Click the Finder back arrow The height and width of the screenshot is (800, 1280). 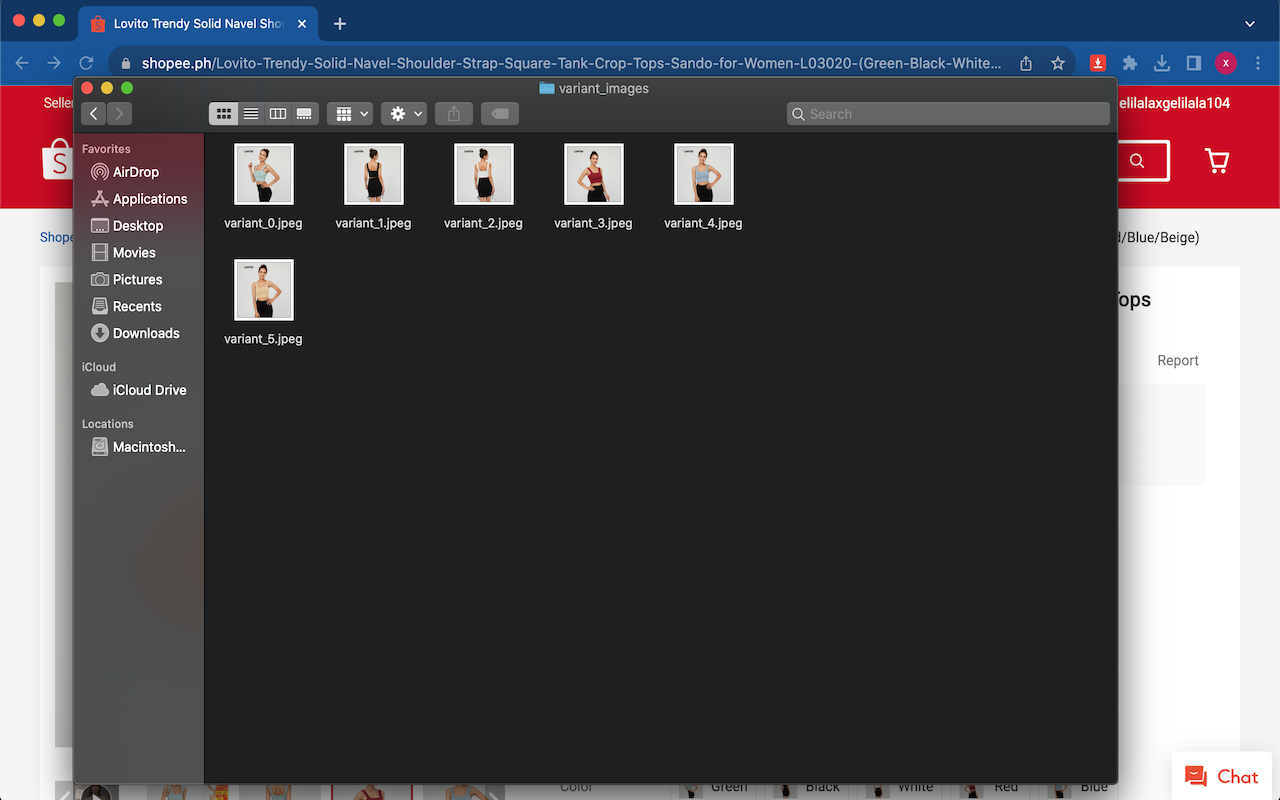[94, 114]
